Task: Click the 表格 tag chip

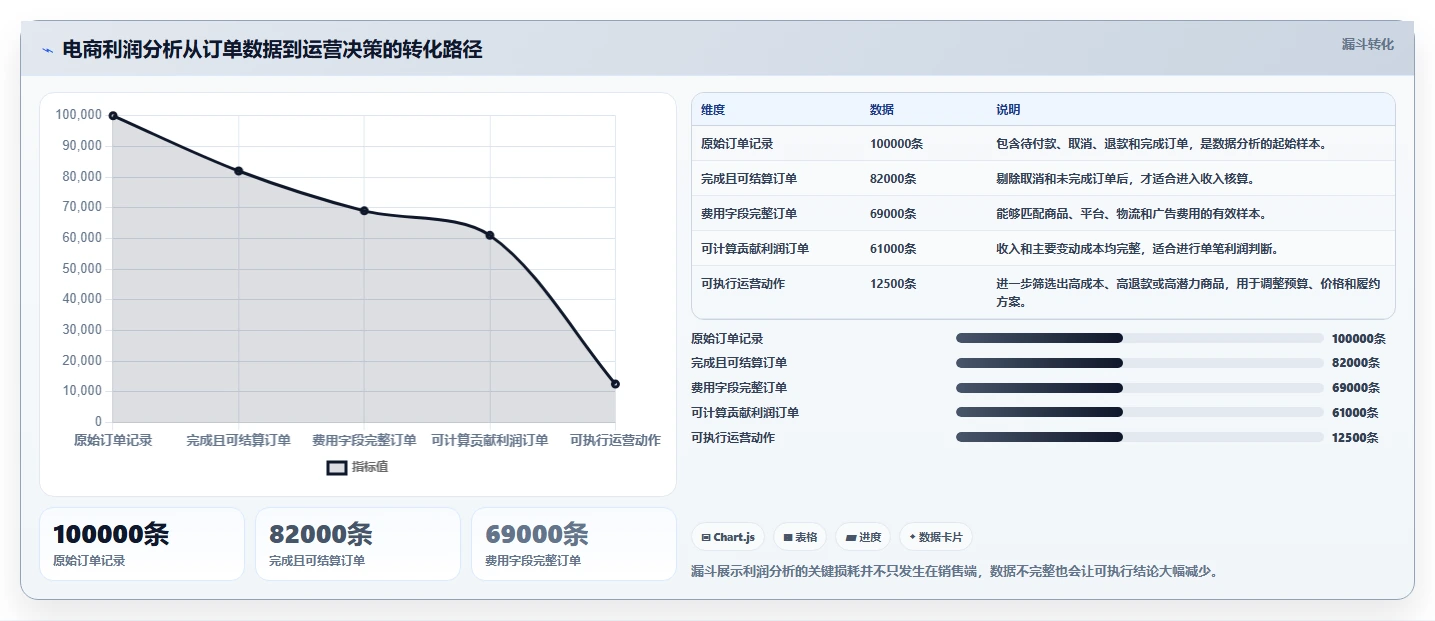Action: pyautogui.click(x=799, y=537)
